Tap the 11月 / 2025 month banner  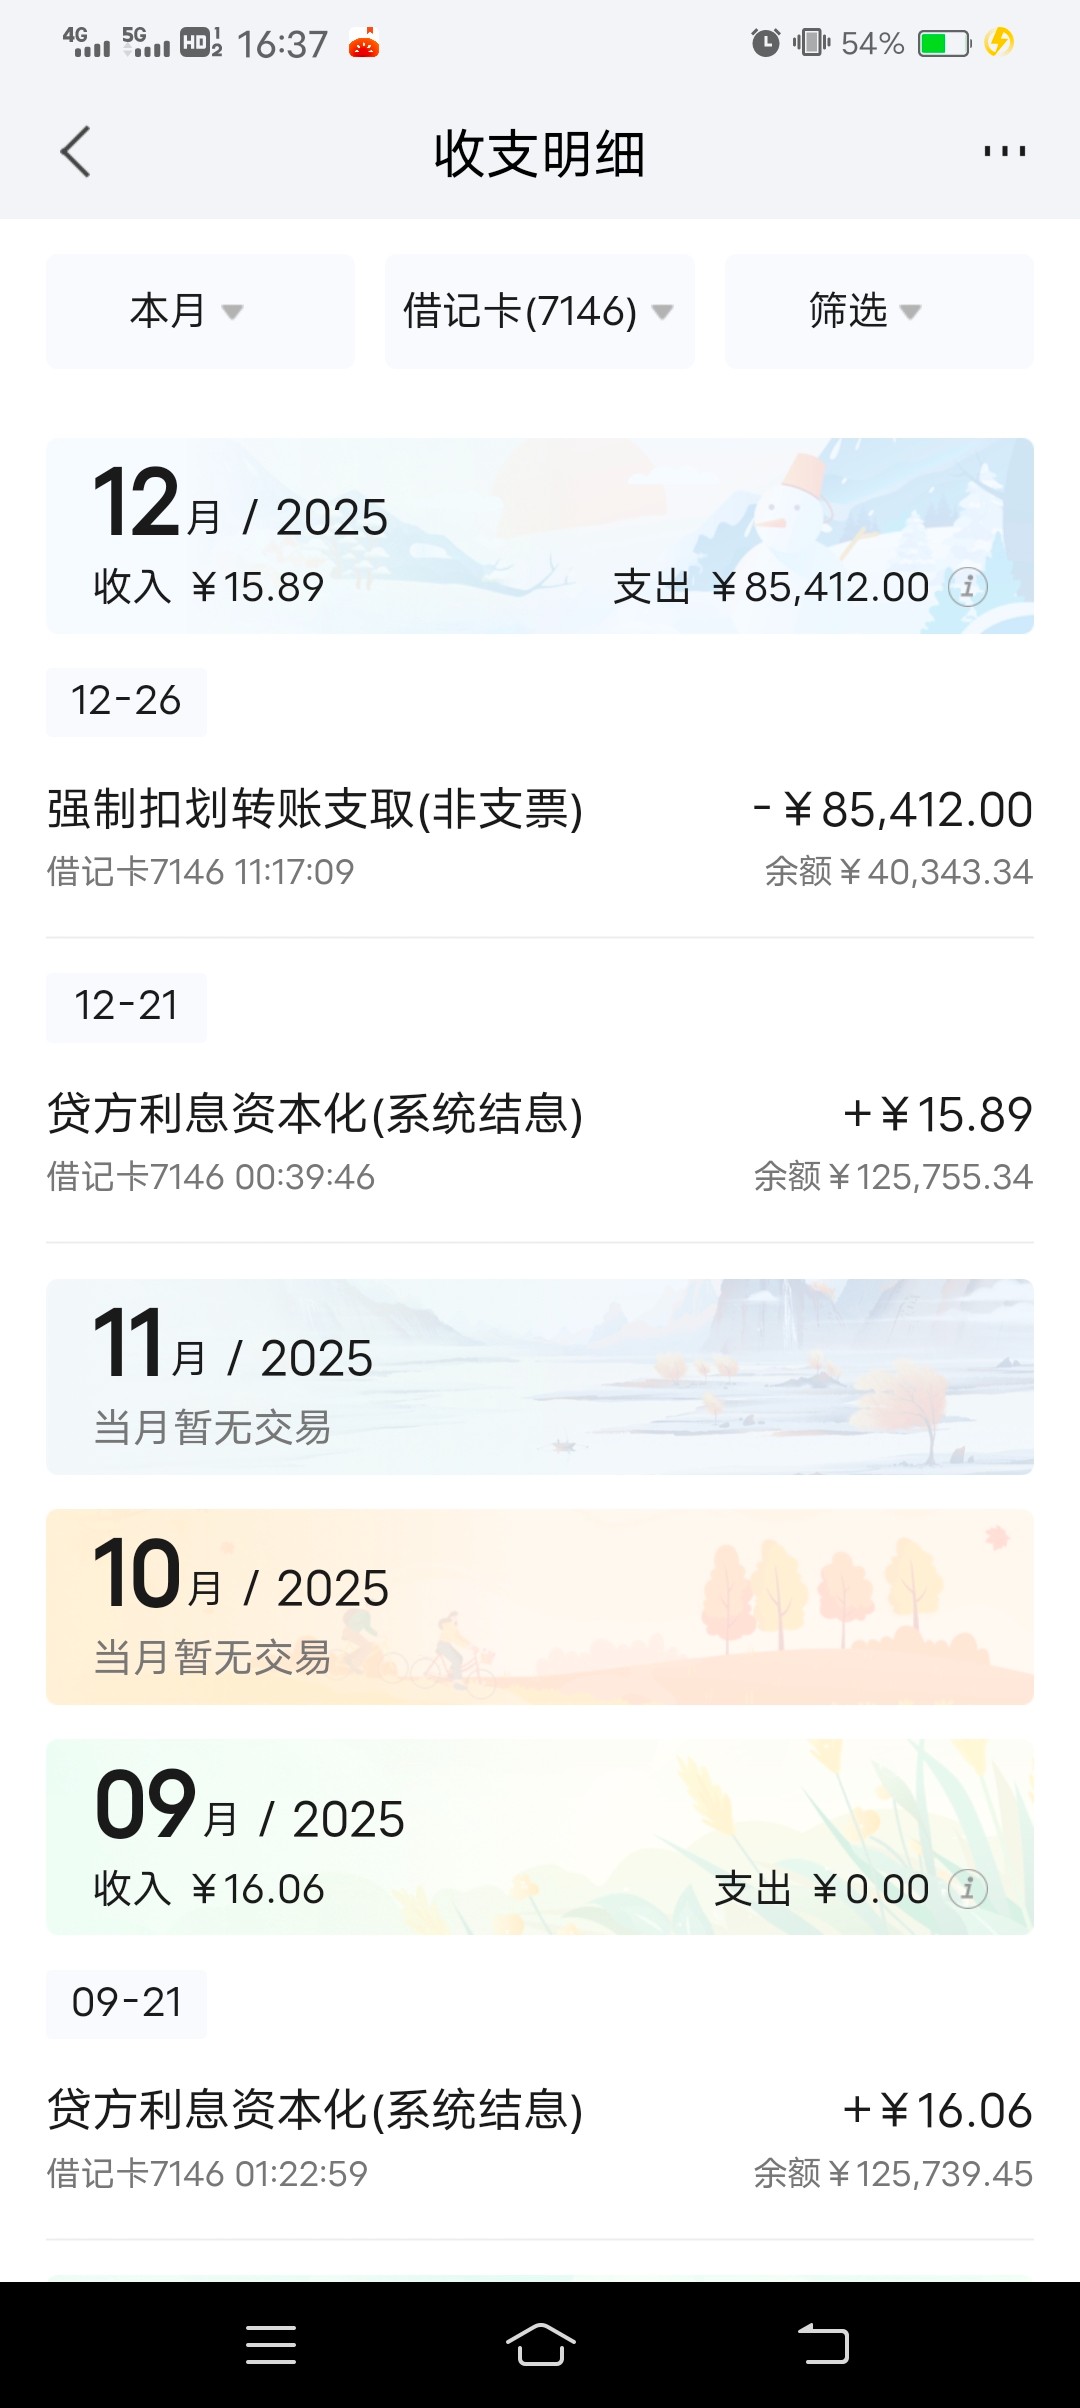539,1376
